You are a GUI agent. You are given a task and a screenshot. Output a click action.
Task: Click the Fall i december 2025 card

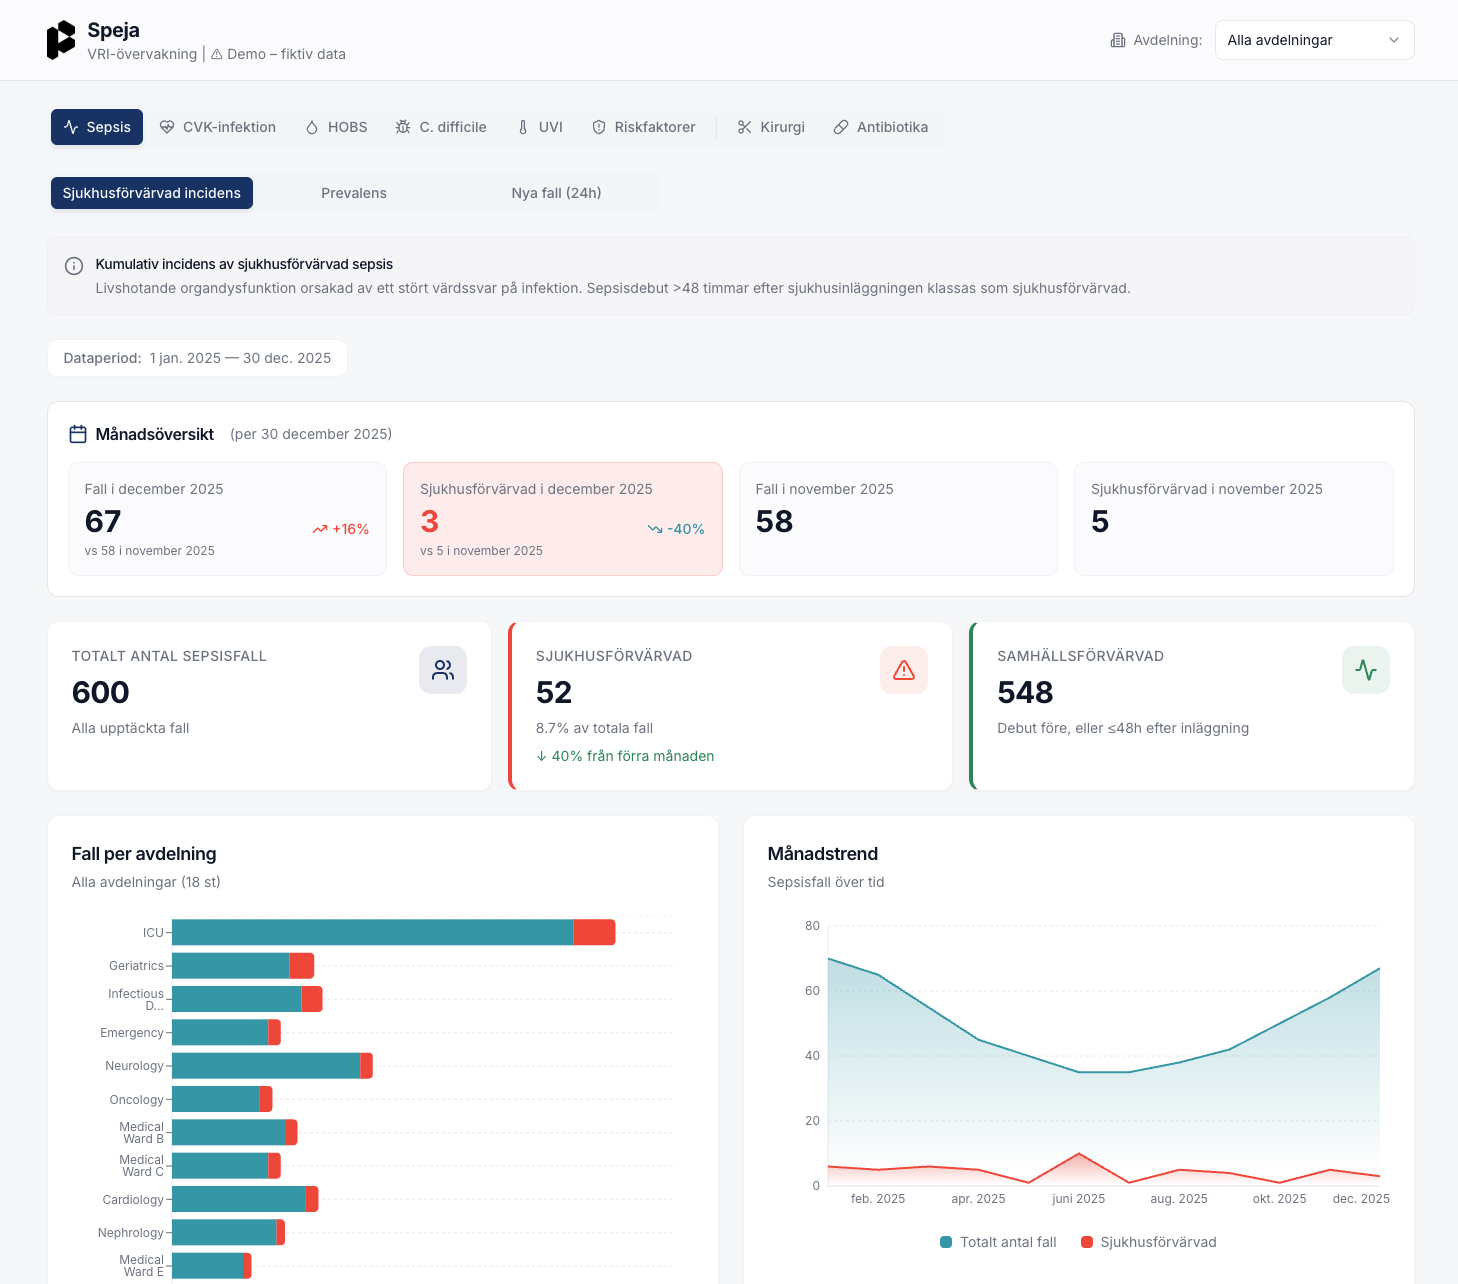click(x=227, y=519)
